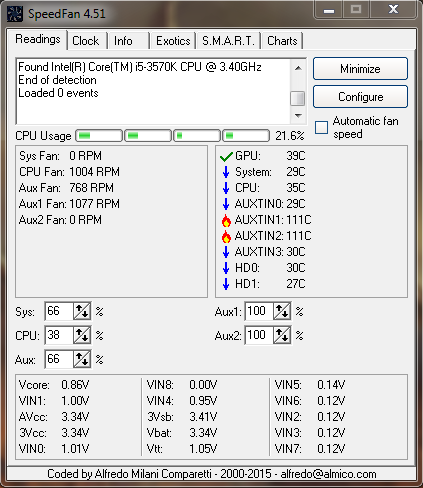Click the VIN5 0.14V reading
Viewport: 423px width, 488px height.
[x=310, y=385]
